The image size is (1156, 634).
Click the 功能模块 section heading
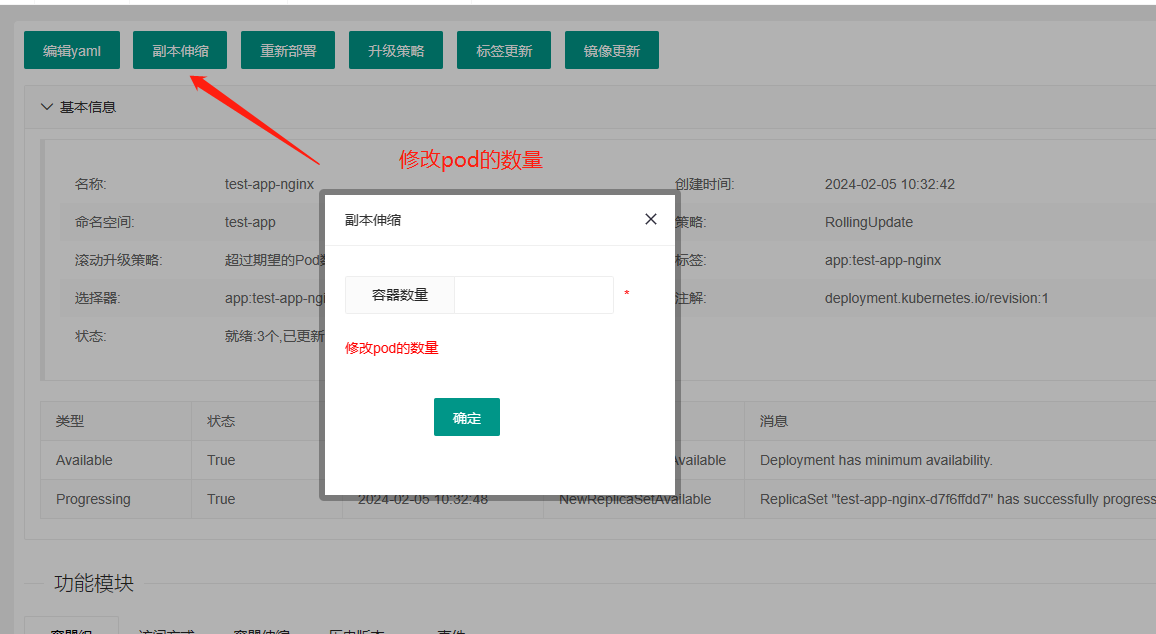tap(94, 583)
